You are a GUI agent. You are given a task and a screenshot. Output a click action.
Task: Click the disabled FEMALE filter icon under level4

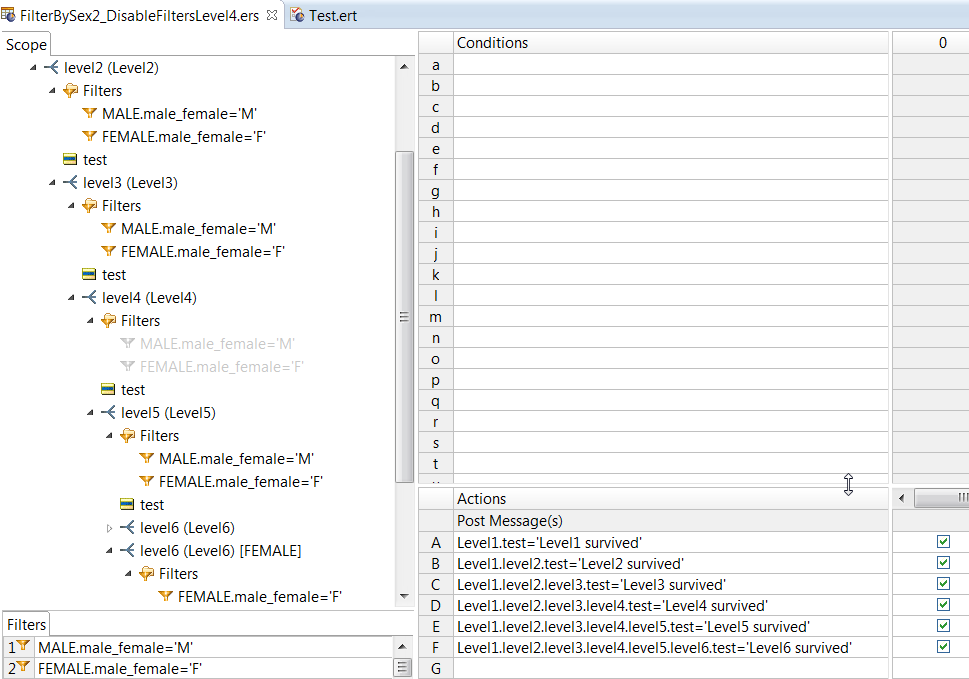(128, 366)
